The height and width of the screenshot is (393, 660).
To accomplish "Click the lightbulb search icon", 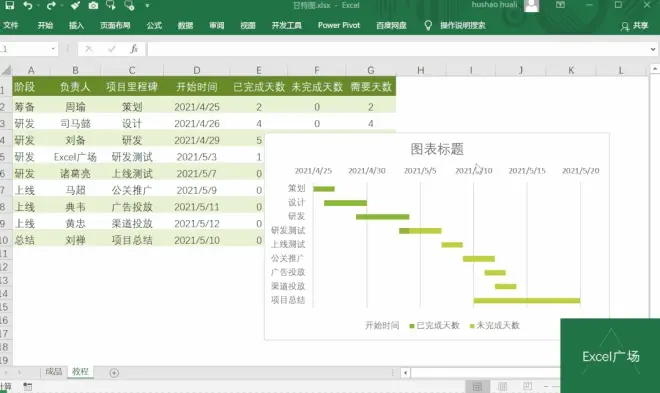I will (428, 26).
